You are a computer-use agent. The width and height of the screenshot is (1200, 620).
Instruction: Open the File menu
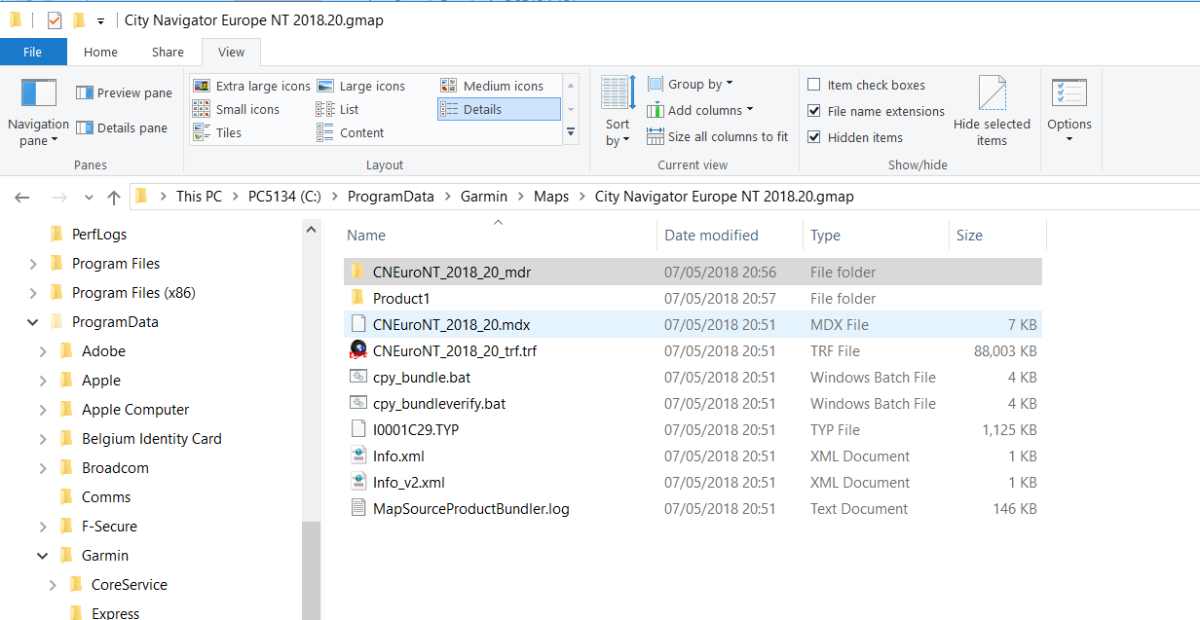tap(33, 52)
